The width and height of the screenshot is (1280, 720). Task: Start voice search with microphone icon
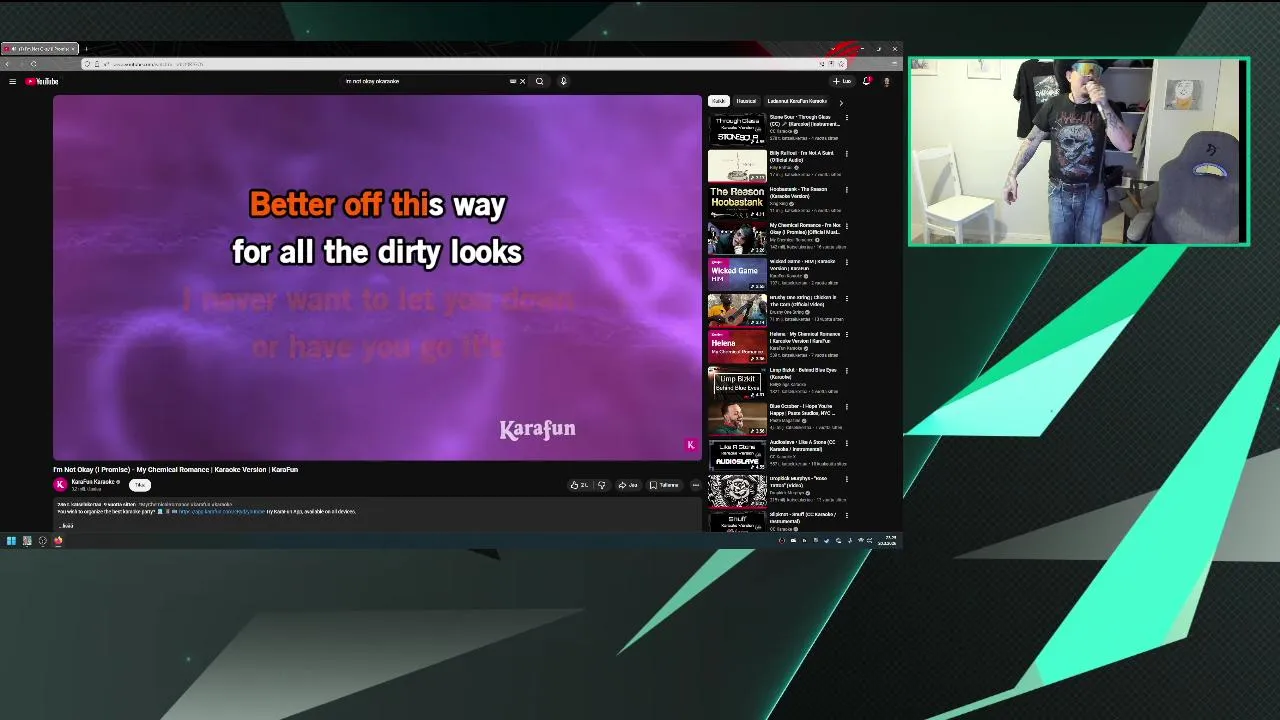point(563,81)
